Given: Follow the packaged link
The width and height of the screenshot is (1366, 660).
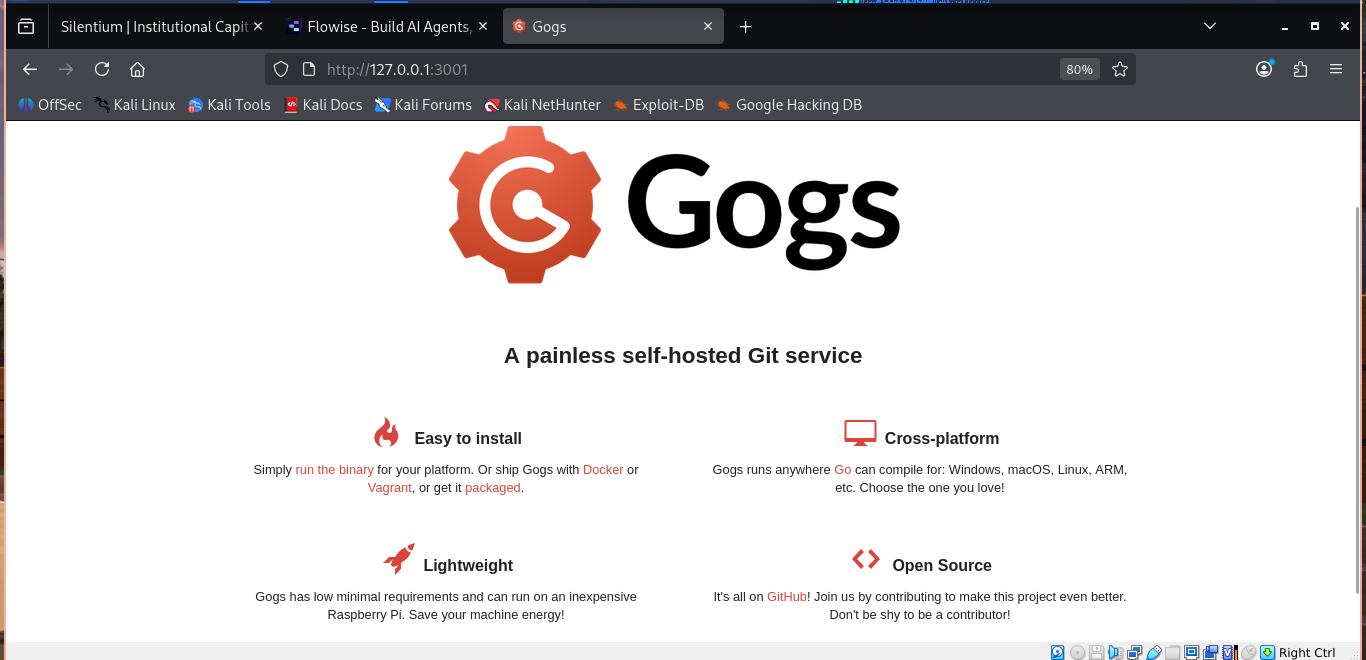Looking at the screenshot, I should point(492,488).
